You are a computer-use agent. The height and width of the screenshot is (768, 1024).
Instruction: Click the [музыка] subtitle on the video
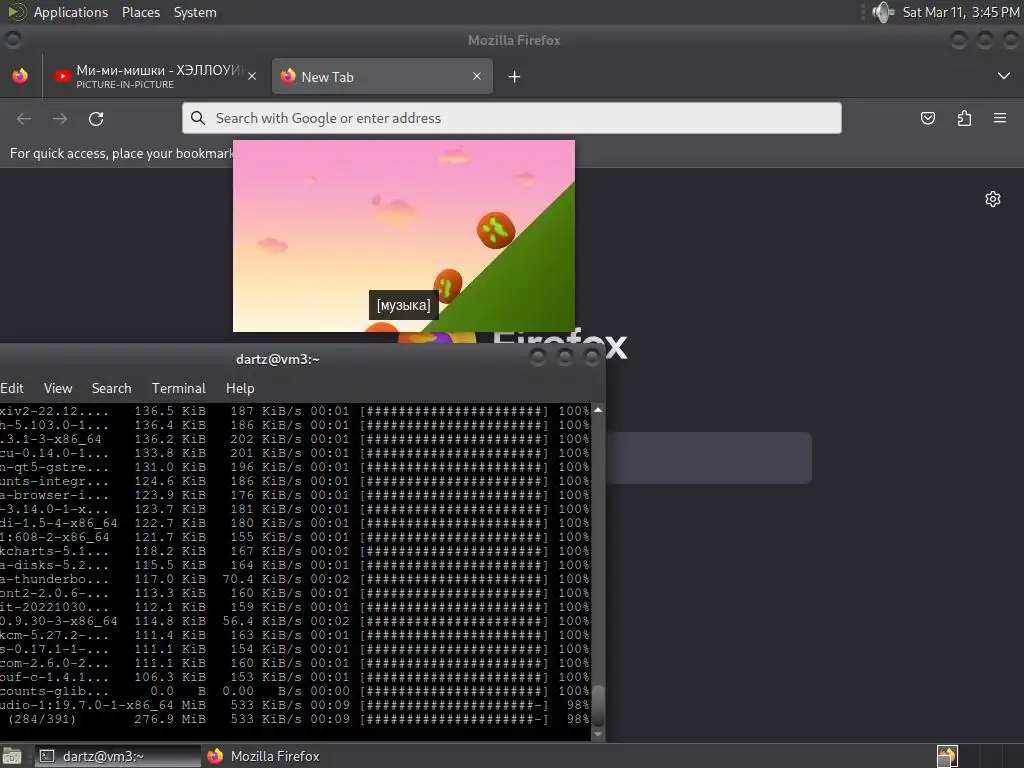(x=404, y=305)
